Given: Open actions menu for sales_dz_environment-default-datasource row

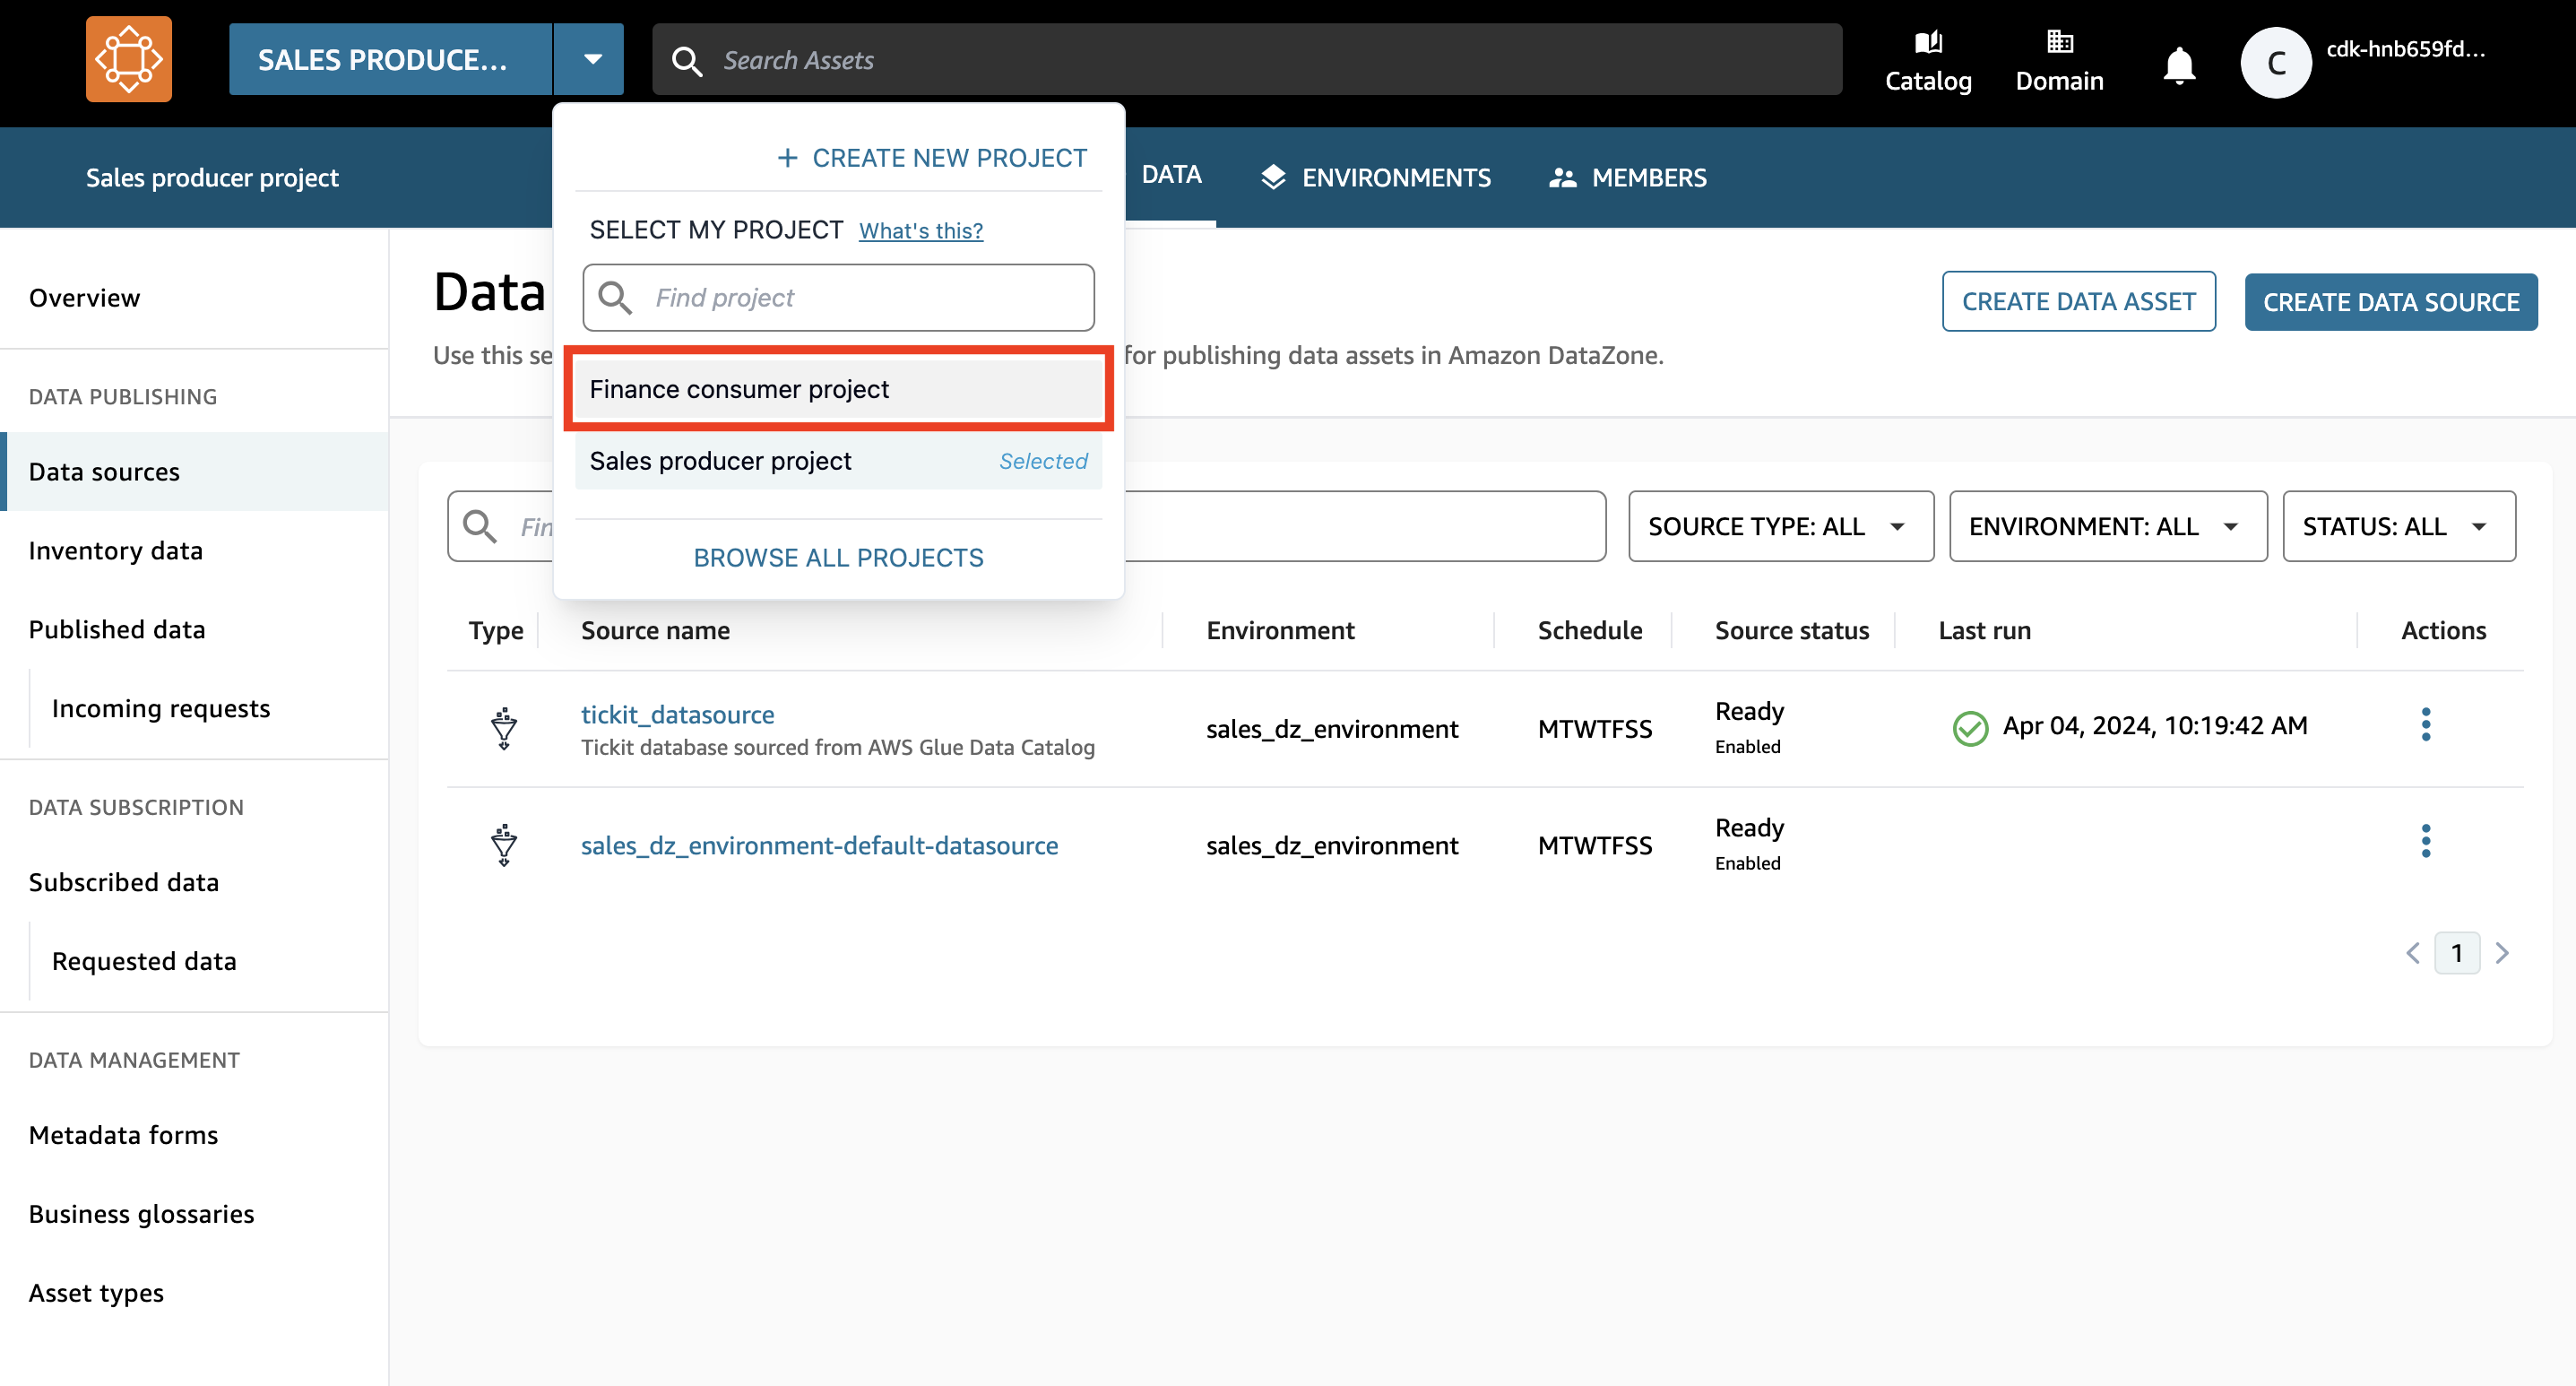Looking at the screenshot, I should 2425,841.
